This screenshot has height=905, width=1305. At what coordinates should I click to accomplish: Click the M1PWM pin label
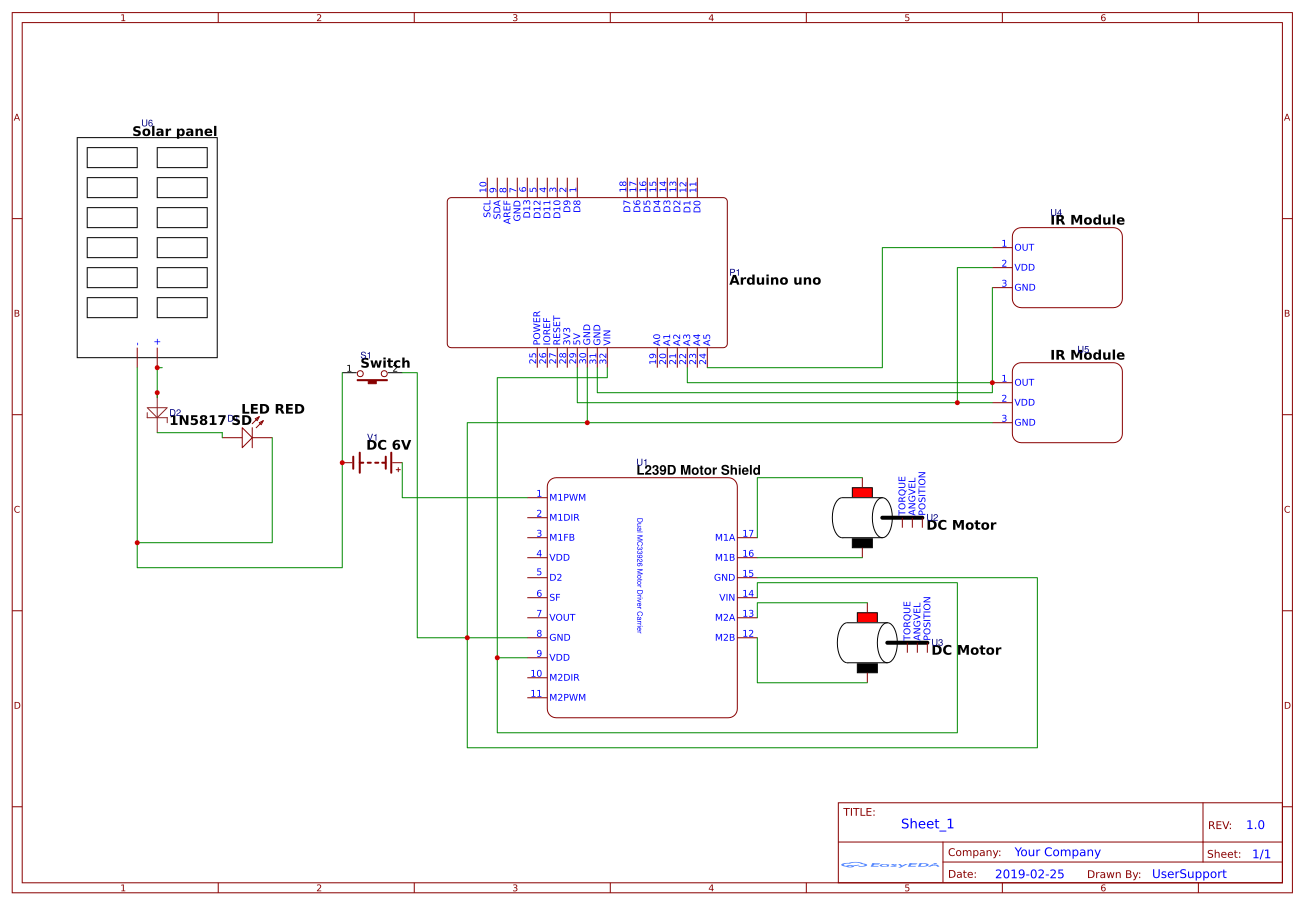click(567, 497)
